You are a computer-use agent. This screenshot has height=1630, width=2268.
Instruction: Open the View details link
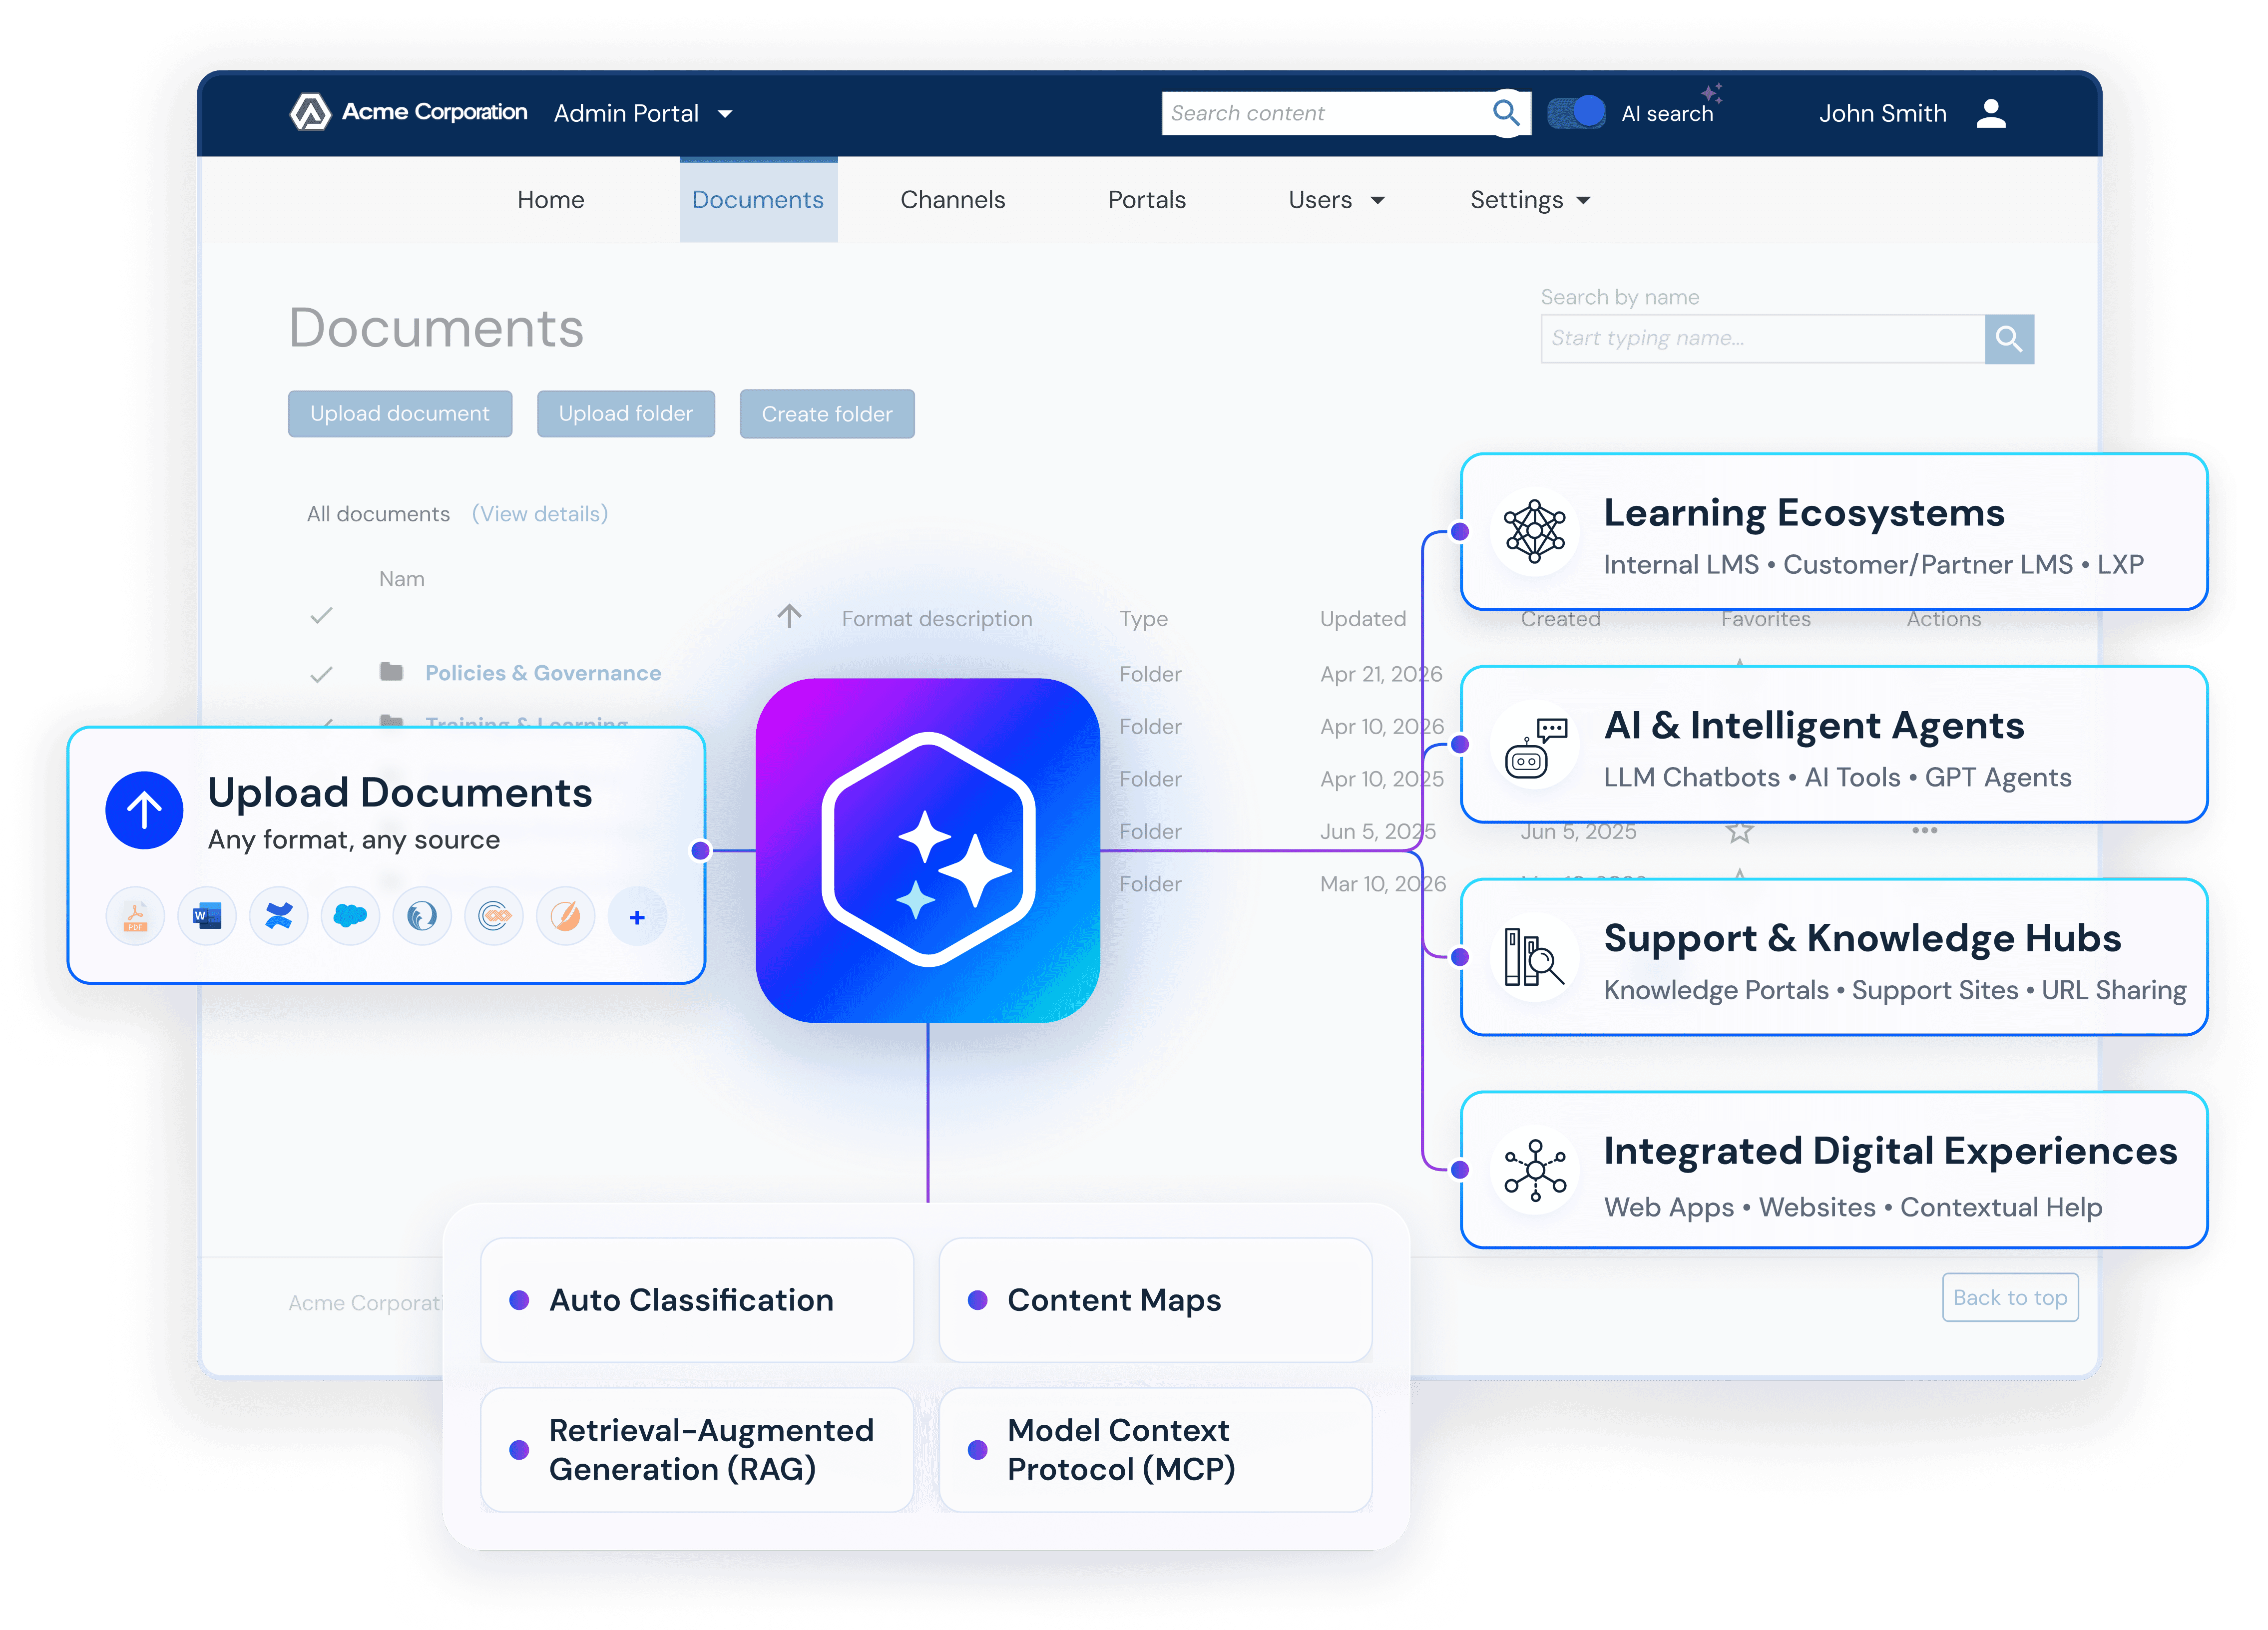[540, 513]
